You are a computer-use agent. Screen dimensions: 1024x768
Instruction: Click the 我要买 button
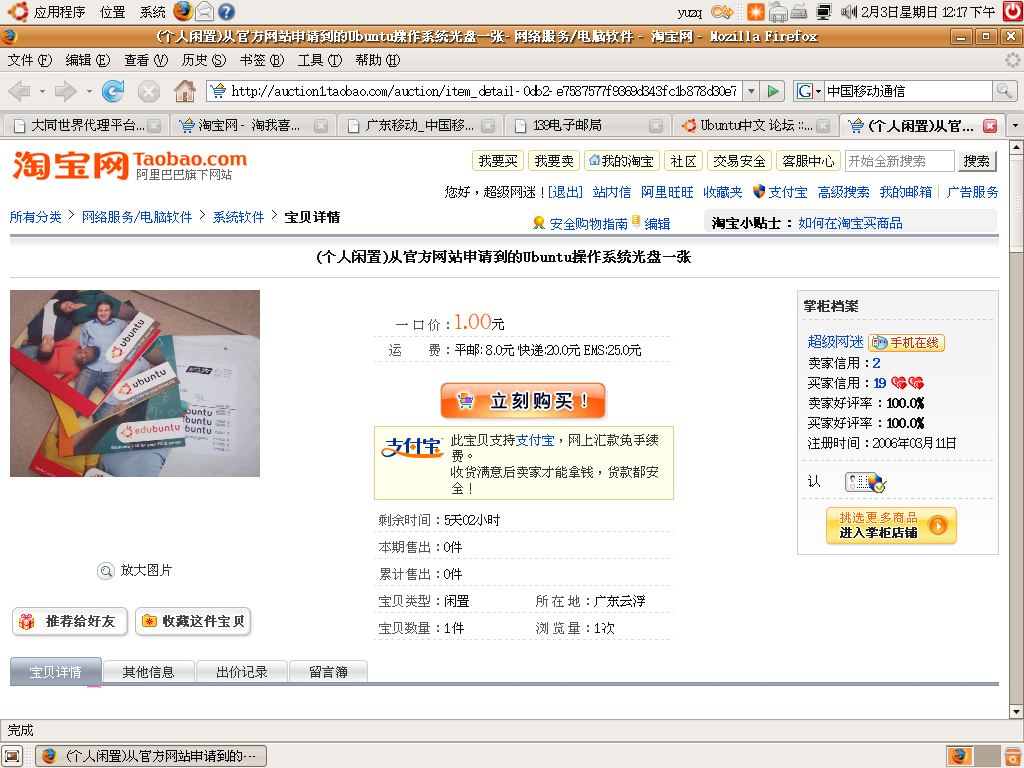pyautogui.click(x=498, y=161)
